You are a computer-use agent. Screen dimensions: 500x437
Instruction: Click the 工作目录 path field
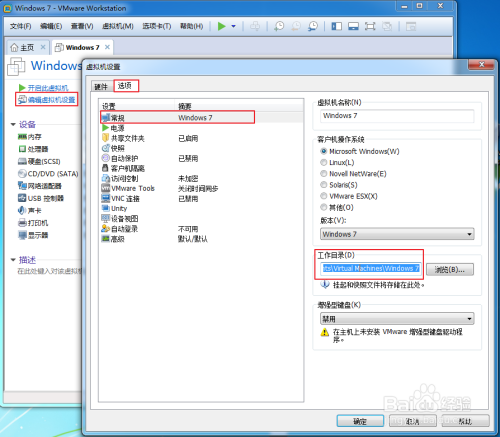371,269
